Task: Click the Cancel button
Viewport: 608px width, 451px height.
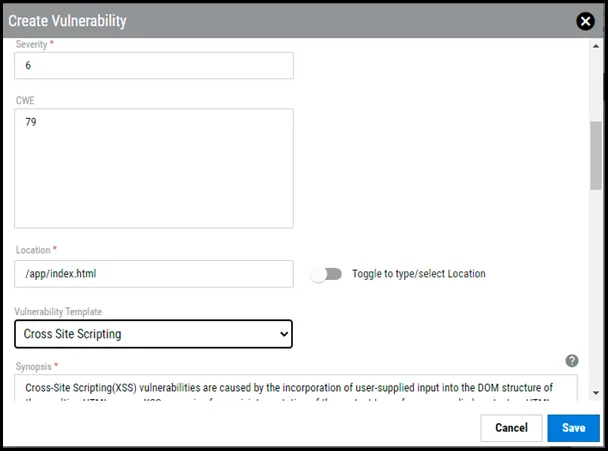Action: [x=511, y=428]
